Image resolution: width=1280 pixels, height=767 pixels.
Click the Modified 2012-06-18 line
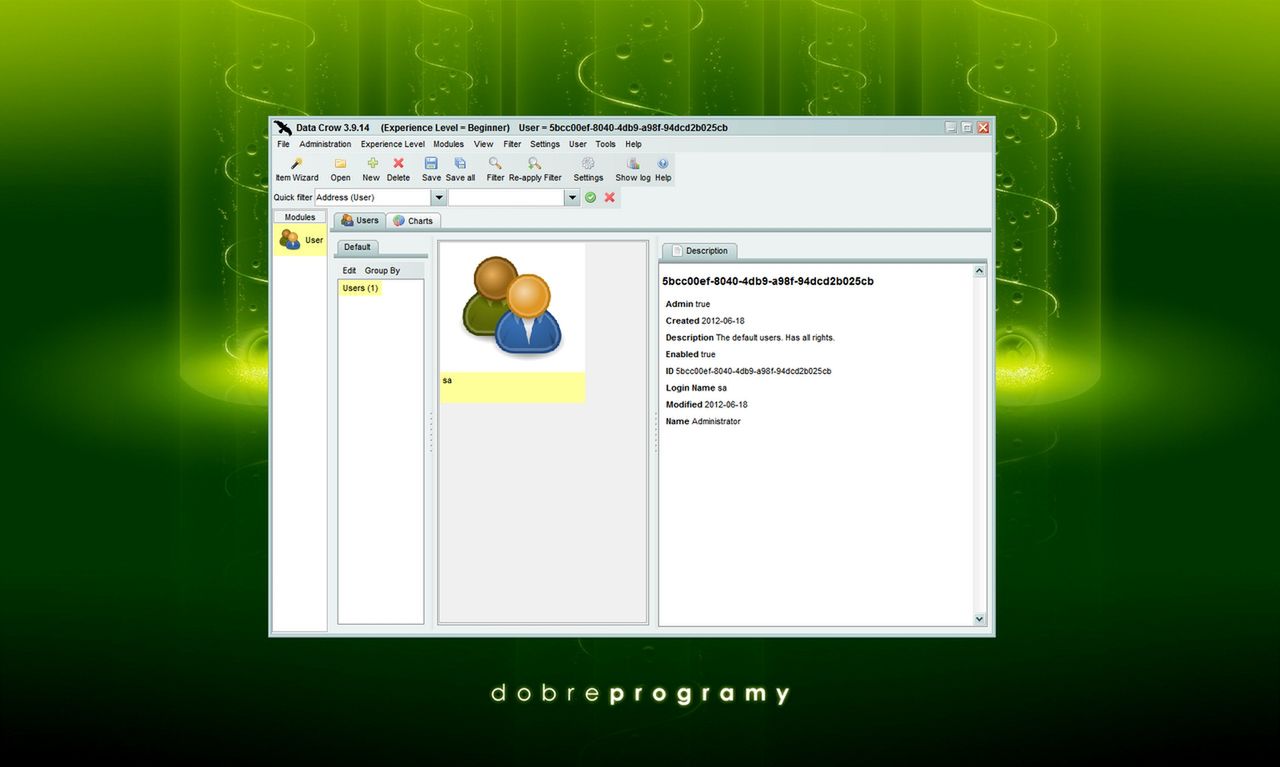pos(707,405)
